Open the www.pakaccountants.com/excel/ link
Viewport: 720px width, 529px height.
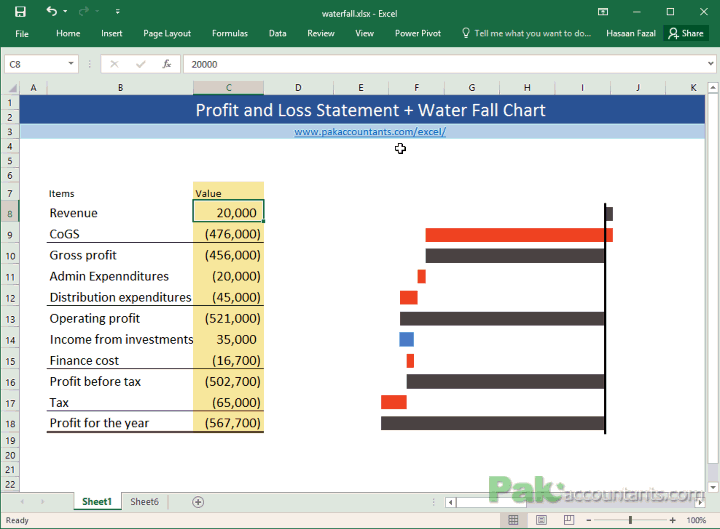coord(370,132)
